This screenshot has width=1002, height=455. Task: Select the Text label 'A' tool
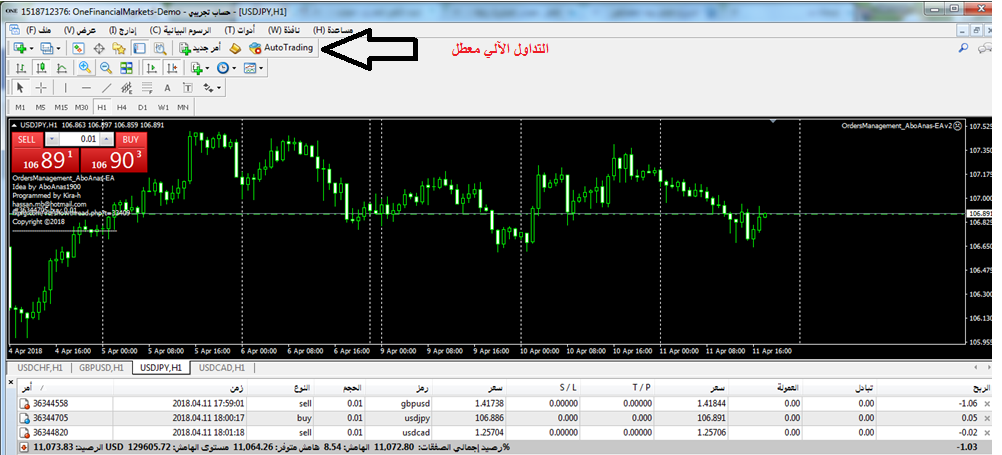[x=167, y=88]
